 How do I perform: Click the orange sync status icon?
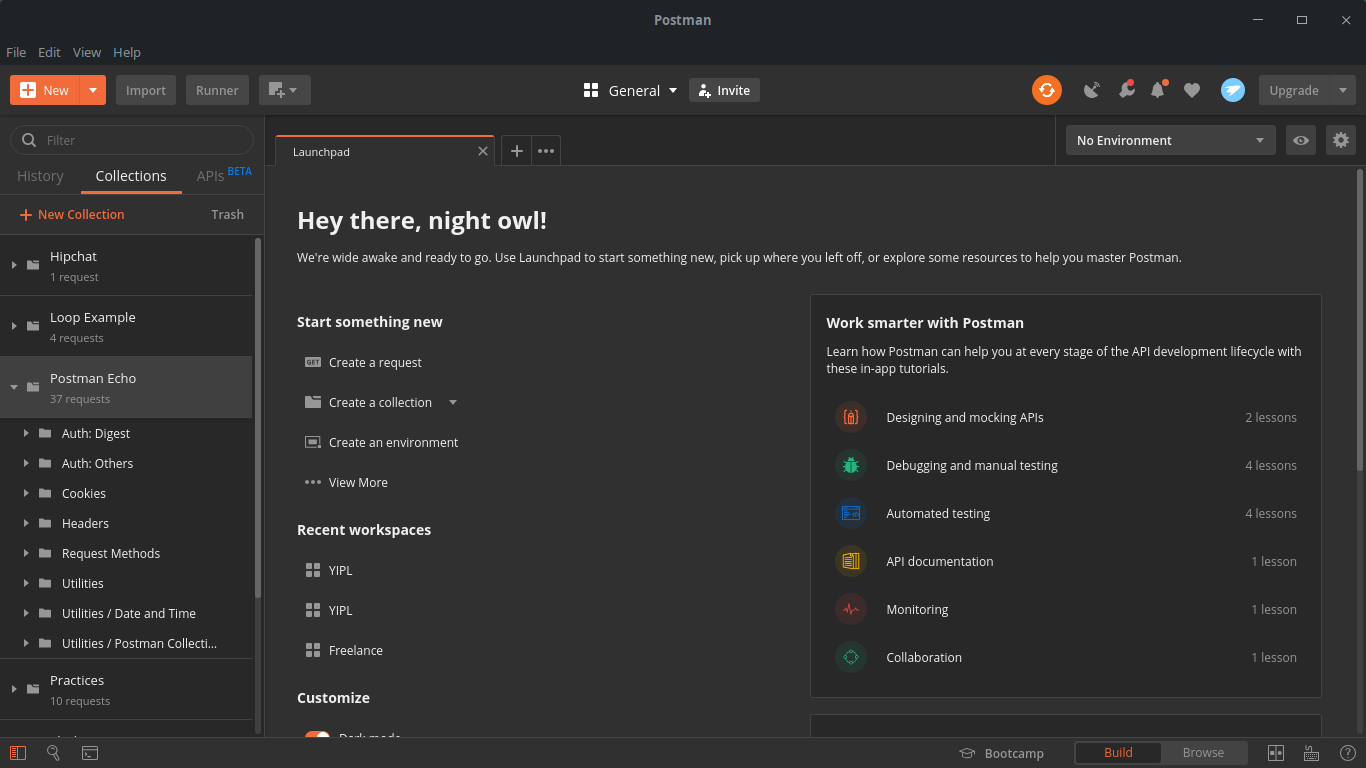[1047, 90]
